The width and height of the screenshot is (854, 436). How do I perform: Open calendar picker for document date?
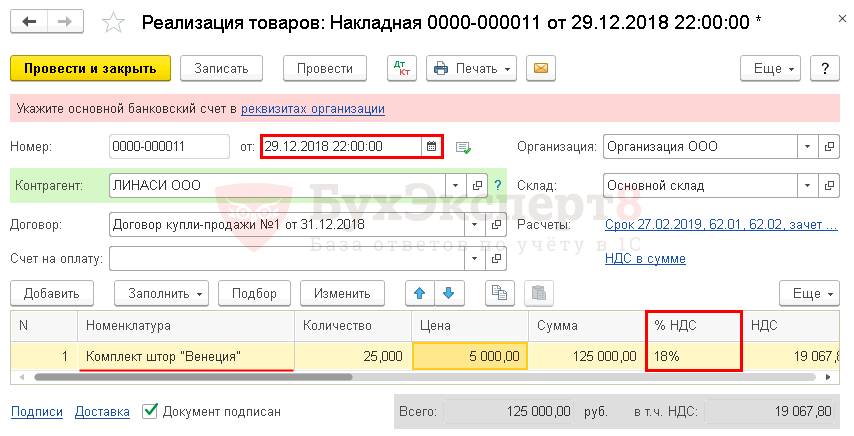click(x=431, y=146)
